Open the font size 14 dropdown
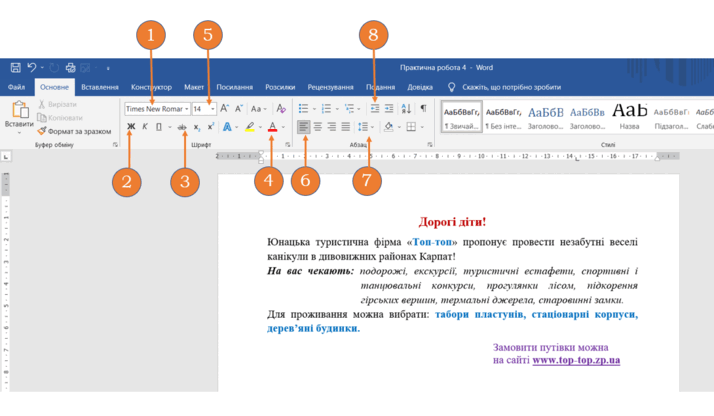The image size is (714, 416). [x=213, y=109]
